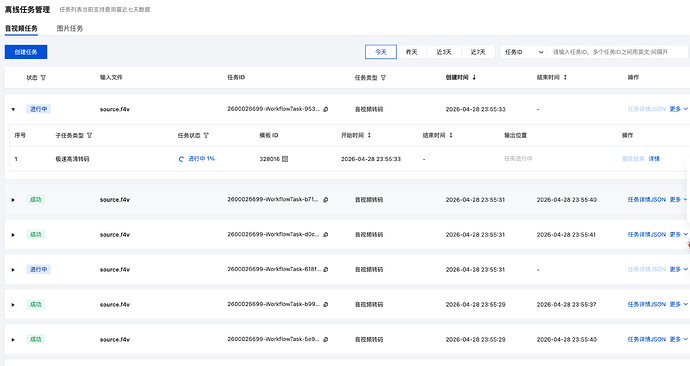Click end time 2026-04-28 23:55:41
This screenshot has width=690, height=366.
[x=566, y=234]
